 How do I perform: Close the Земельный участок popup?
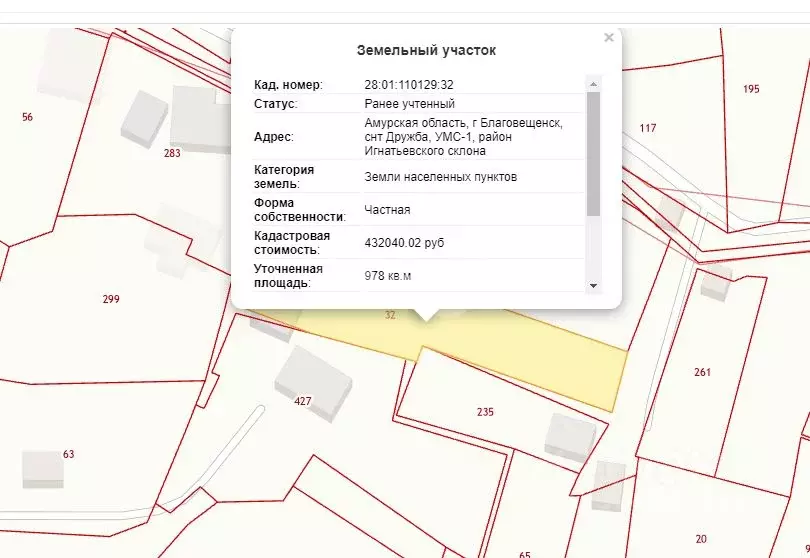point(608,38)
